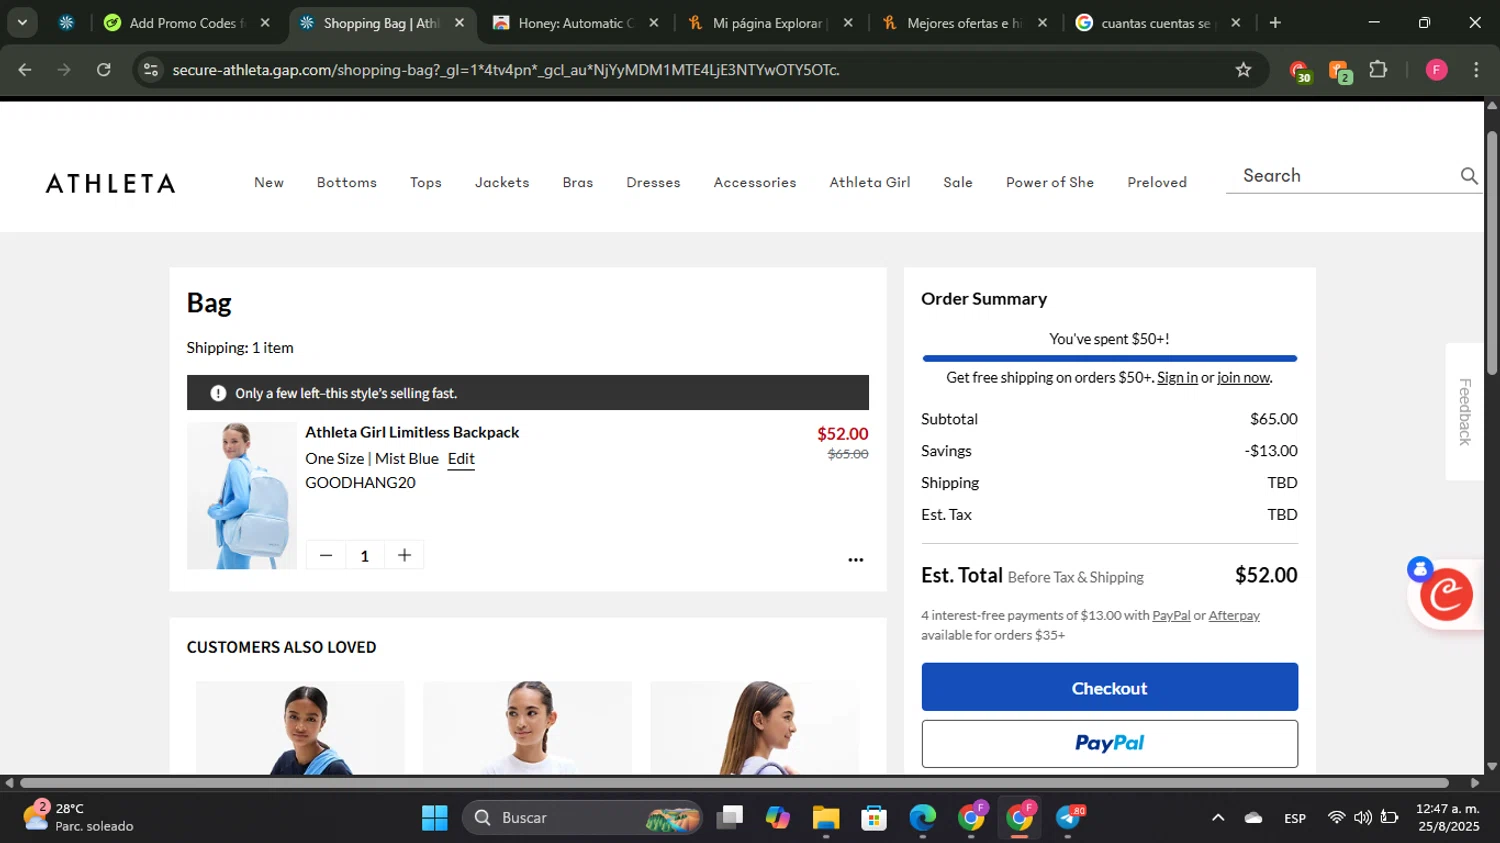Image resolution: width=1500 pixels, height=843 pixels.
Task: Open Microsoft Store from taskbar
Action: pos(874,818)
